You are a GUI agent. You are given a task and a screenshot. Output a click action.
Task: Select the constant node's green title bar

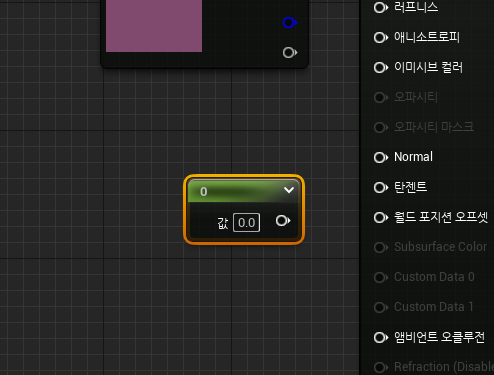[244, 191]
